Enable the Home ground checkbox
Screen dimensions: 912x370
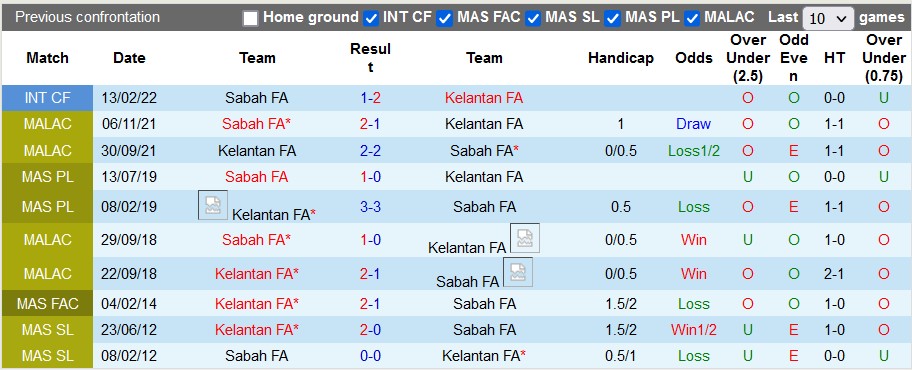click(250, 19)
